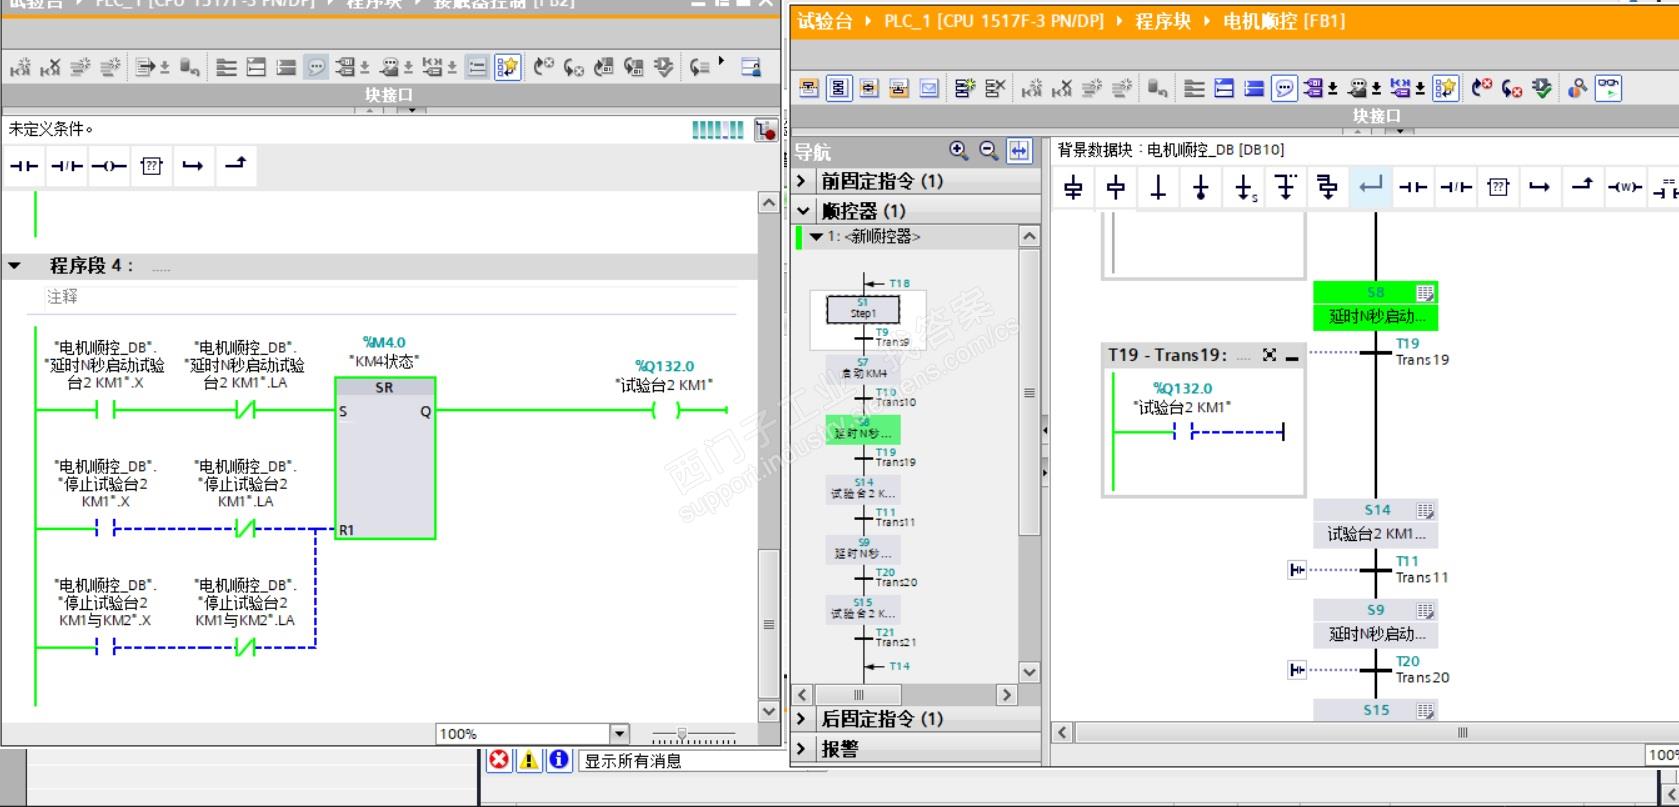Open 显示所有消息 message filter
This screenshot has height=807, width=1679.
pyautogui.click(x=682, y=761)
